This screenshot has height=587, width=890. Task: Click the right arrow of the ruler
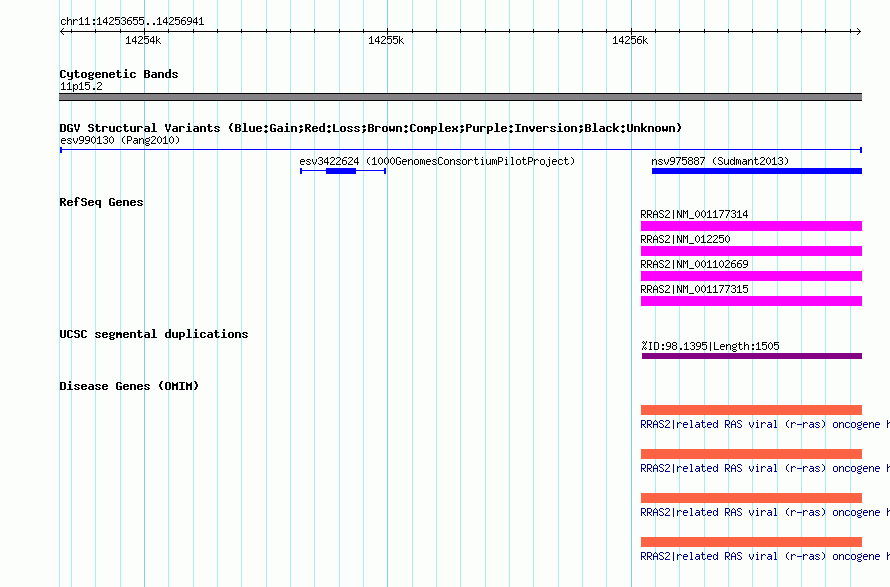[858, 31]
